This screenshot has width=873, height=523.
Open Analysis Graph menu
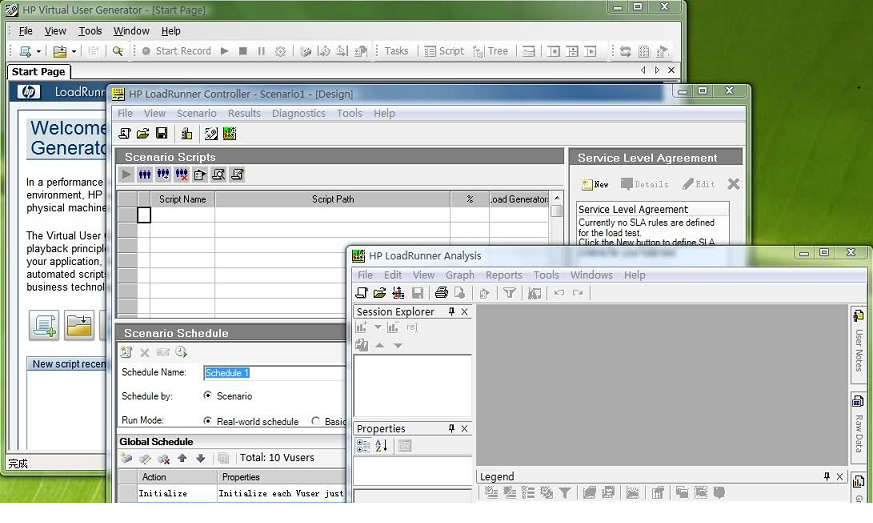(460, 275)
